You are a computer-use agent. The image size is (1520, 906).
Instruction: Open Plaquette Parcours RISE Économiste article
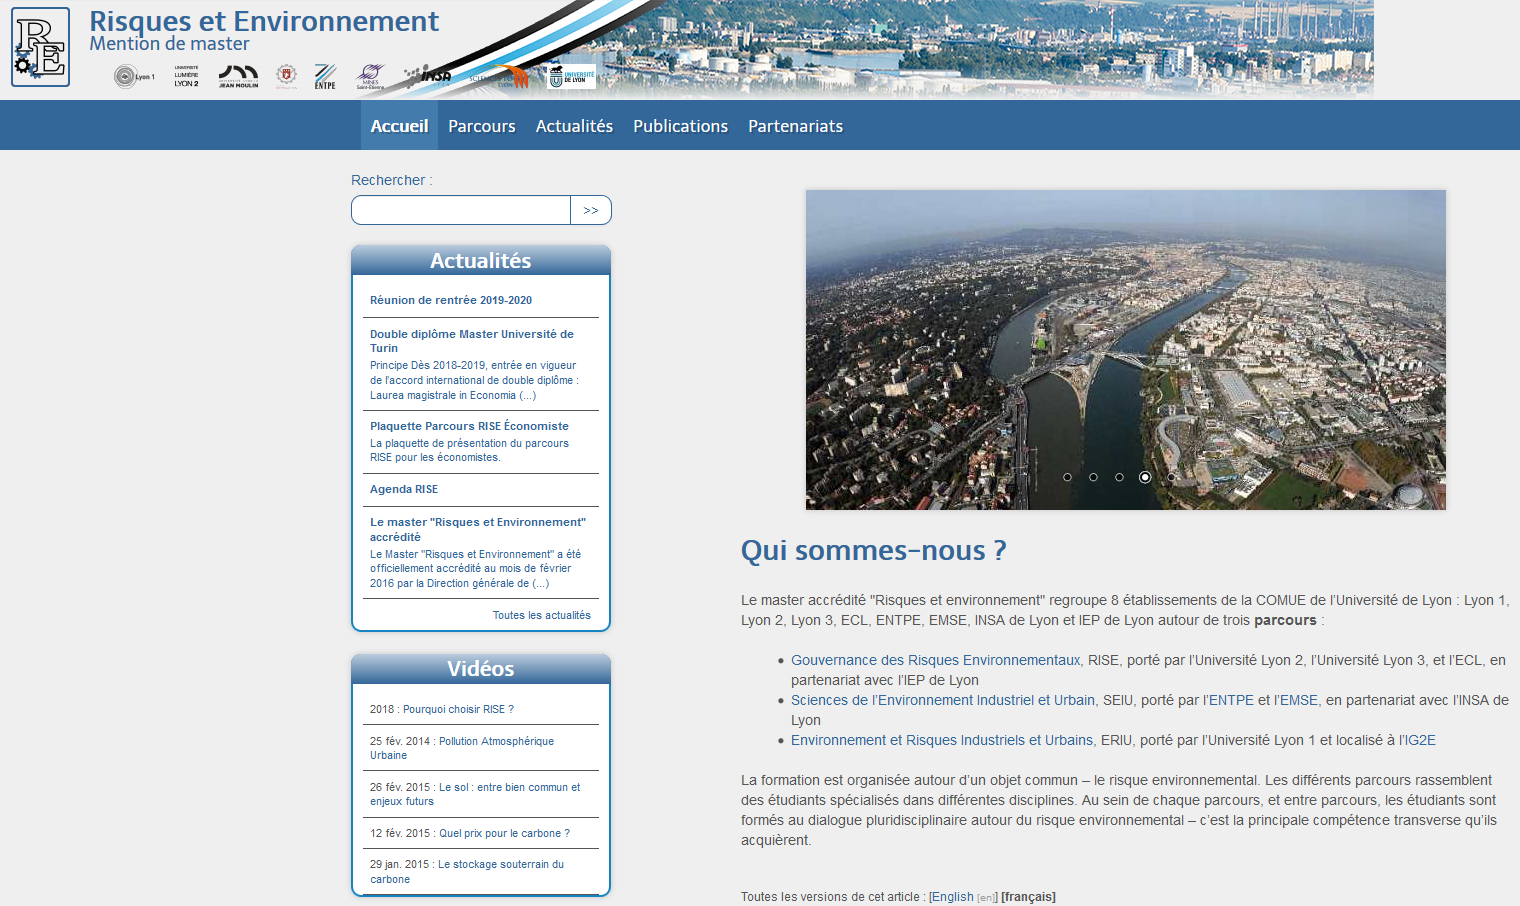point(469,426)
